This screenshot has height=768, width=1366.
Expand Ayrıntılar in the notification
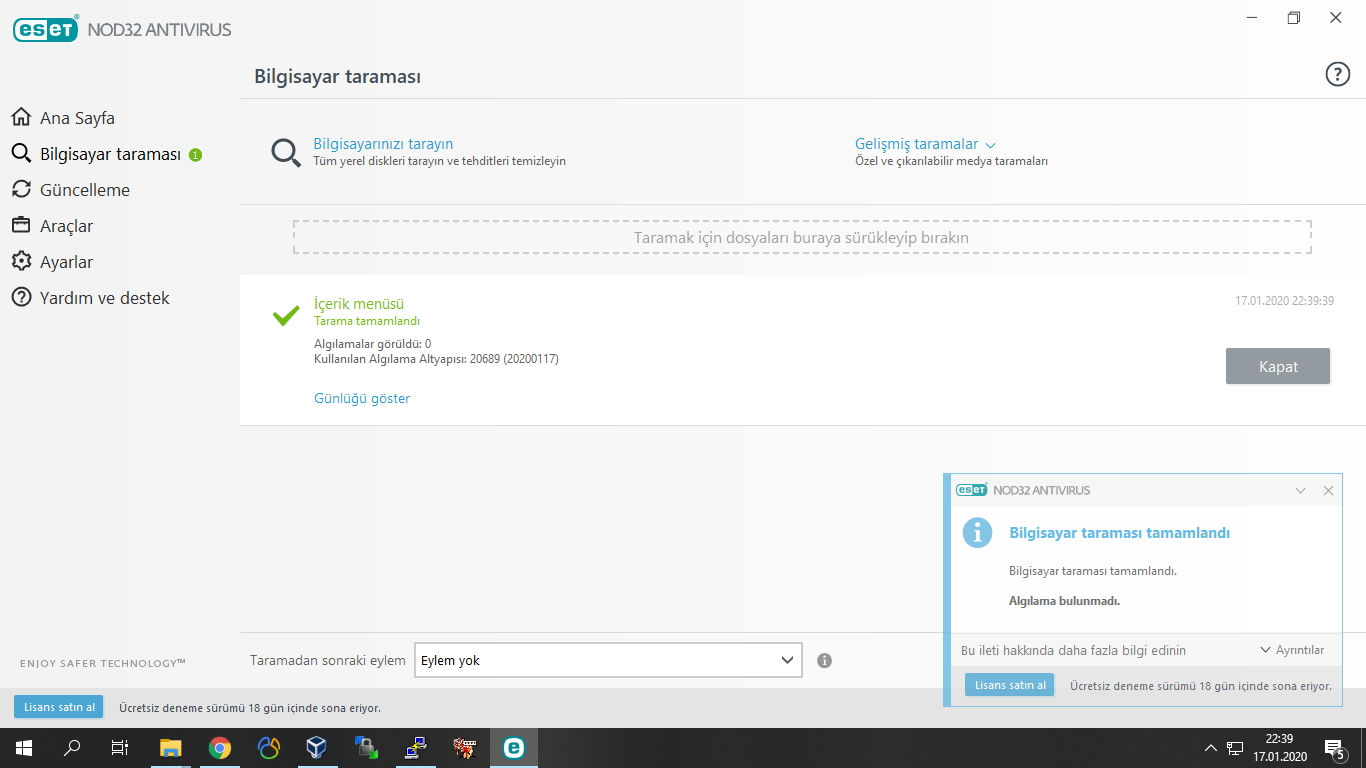(x=1292, y=650)
